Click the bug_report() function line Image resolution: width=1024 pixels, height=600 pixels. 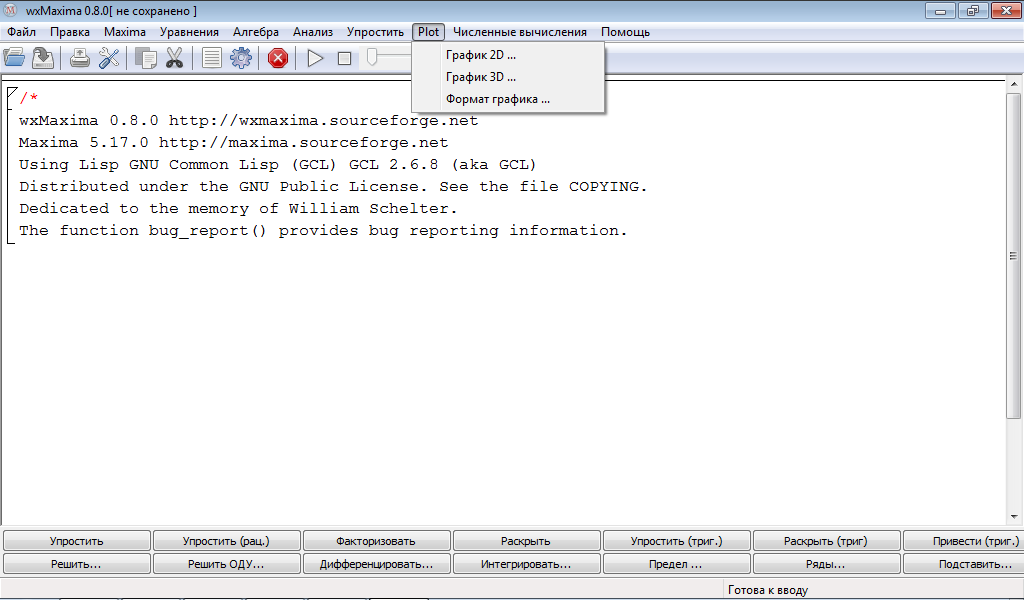(323, 230)
